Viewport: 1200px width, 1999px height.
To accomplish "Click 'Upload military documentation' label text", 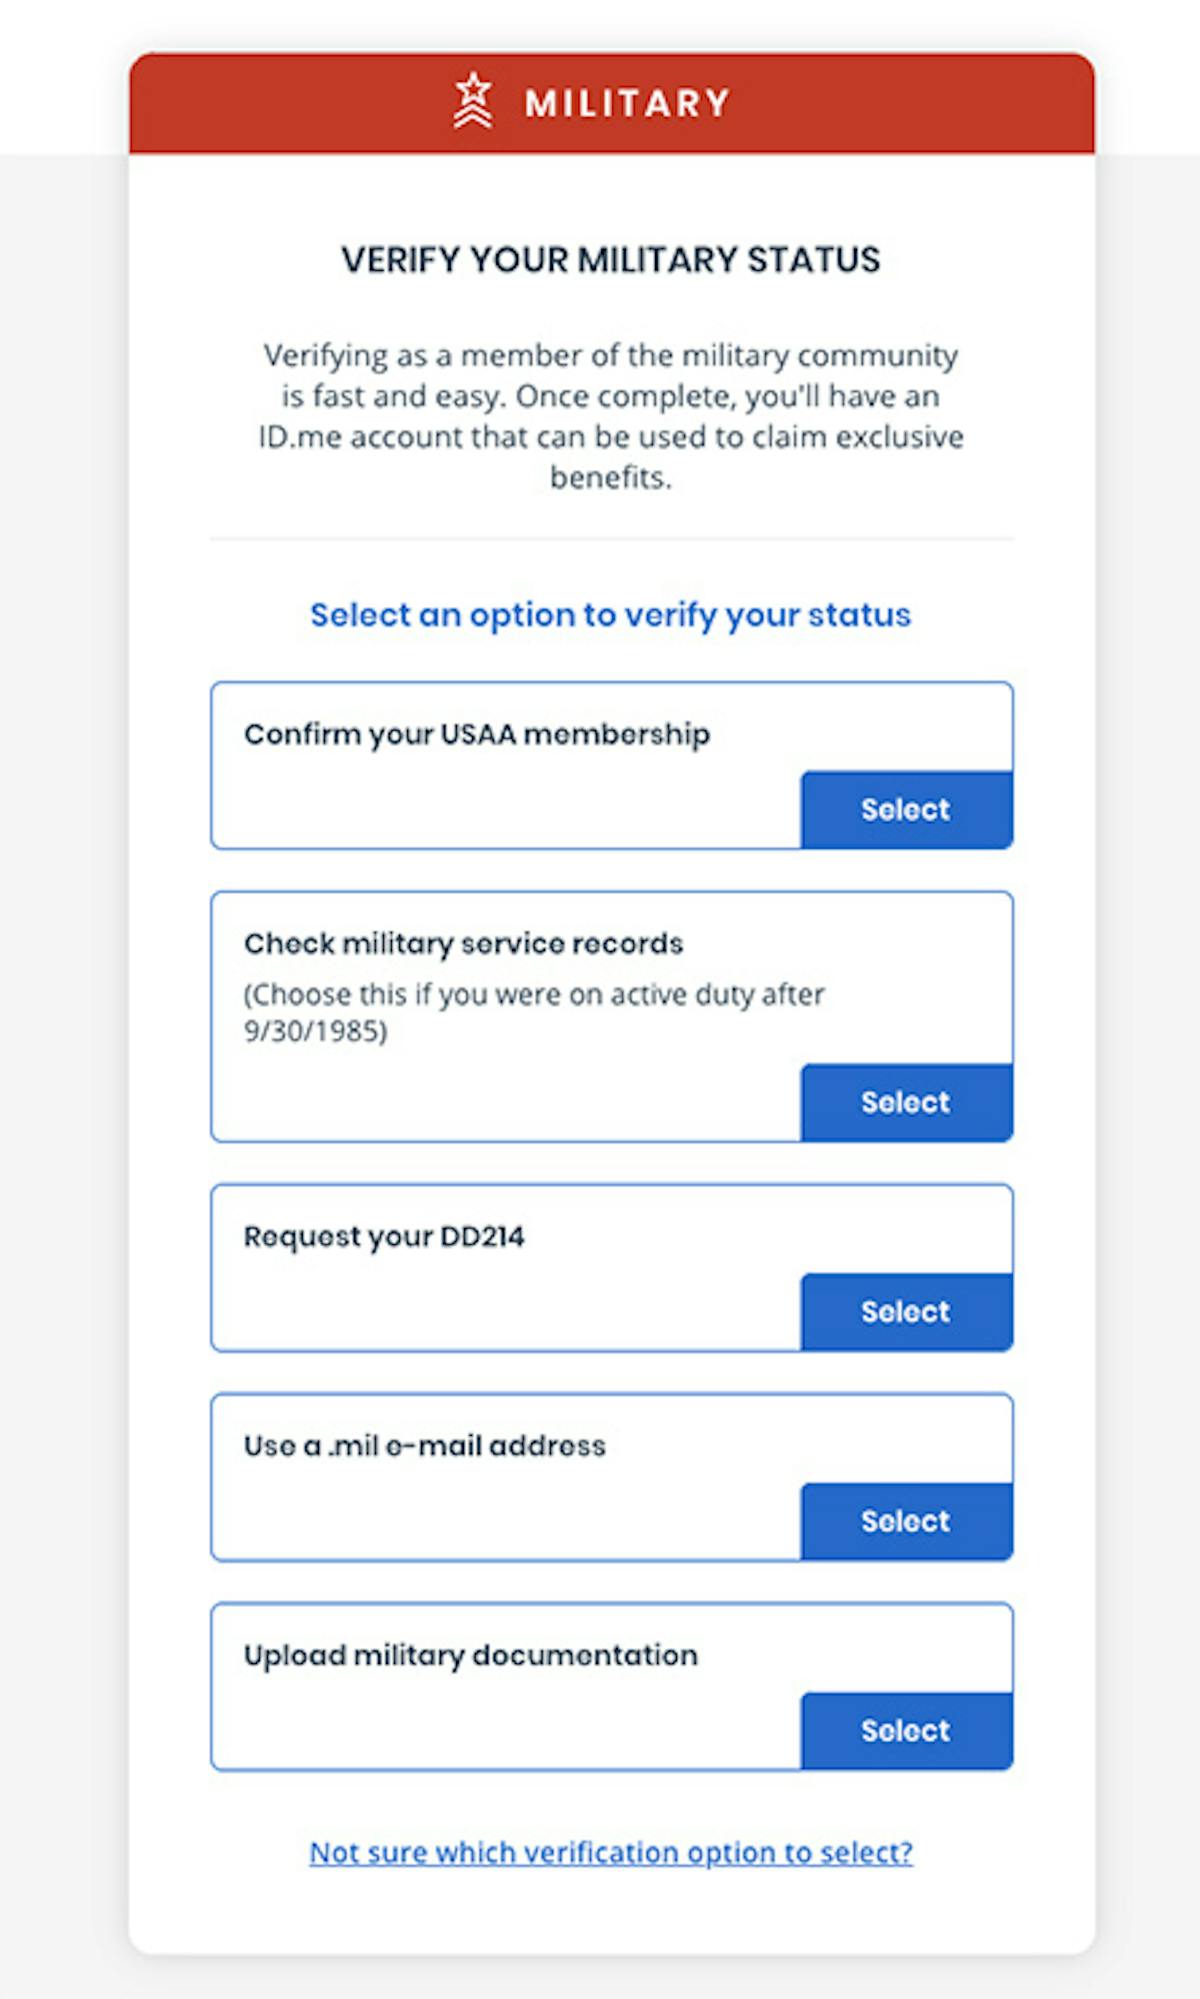I will click(471, 1655).
